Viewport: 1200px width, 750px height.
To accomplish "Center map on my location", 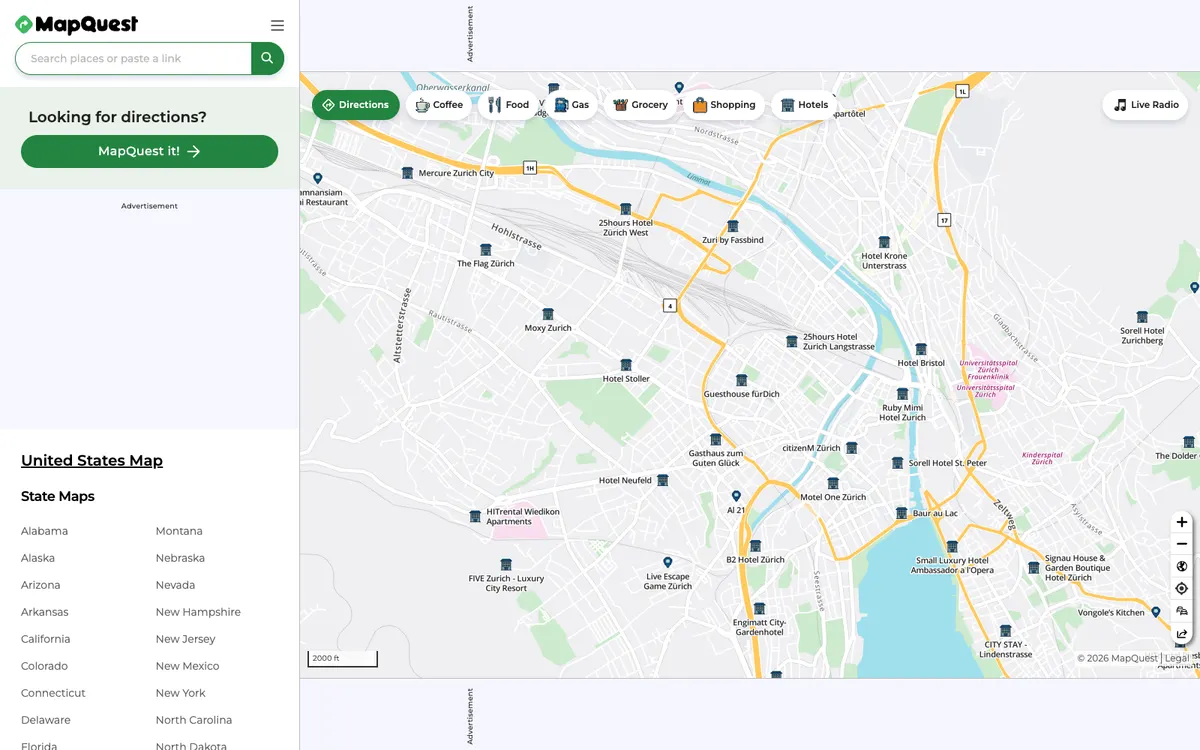I will tap(1182, 588).
